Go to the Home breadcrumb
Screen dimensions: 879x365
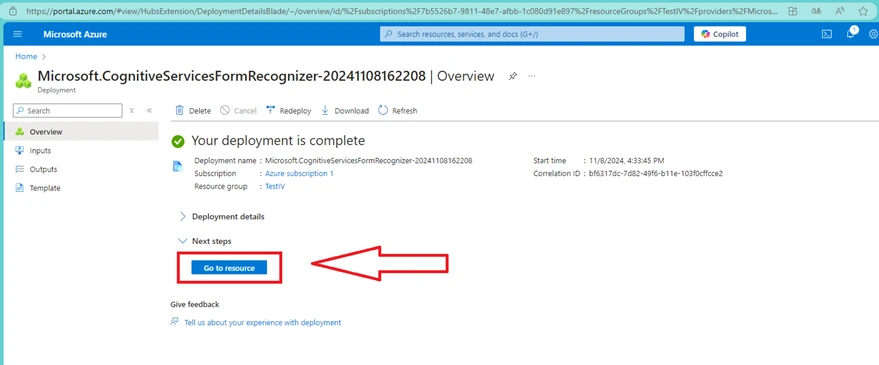click(x=26, y=56)
